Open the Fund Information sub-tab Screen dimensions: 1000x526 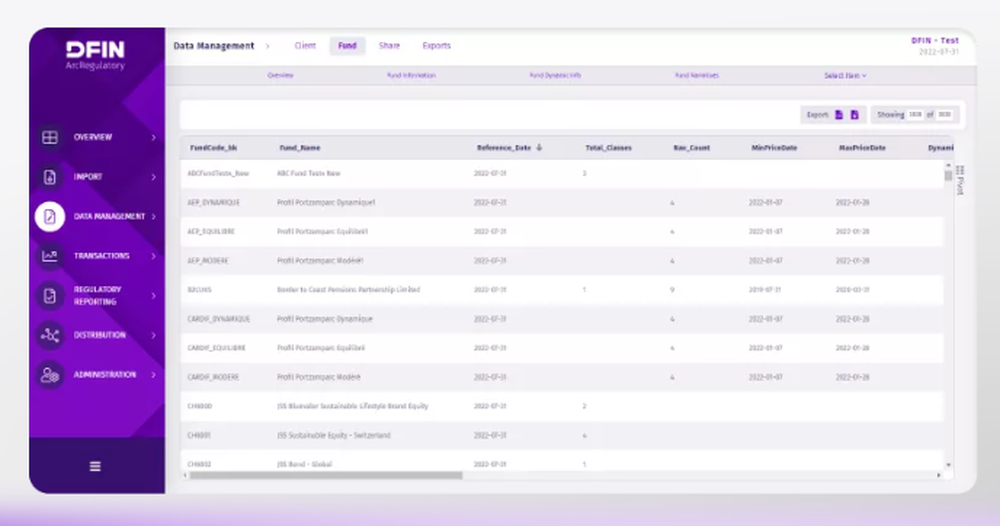coord(411,75)
